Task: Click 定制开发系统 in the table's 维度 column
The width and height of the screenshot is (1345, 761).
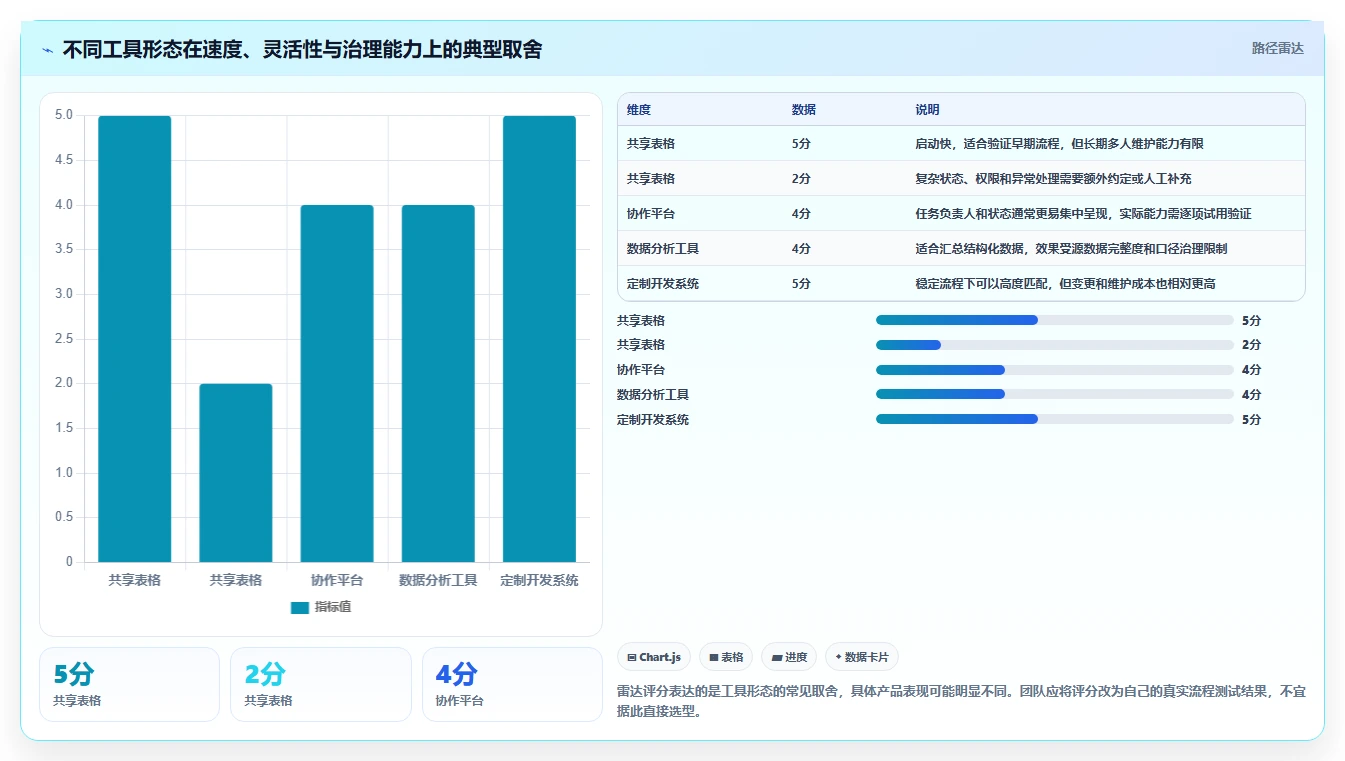Action: pyautogui.click(x=663, y=284)
